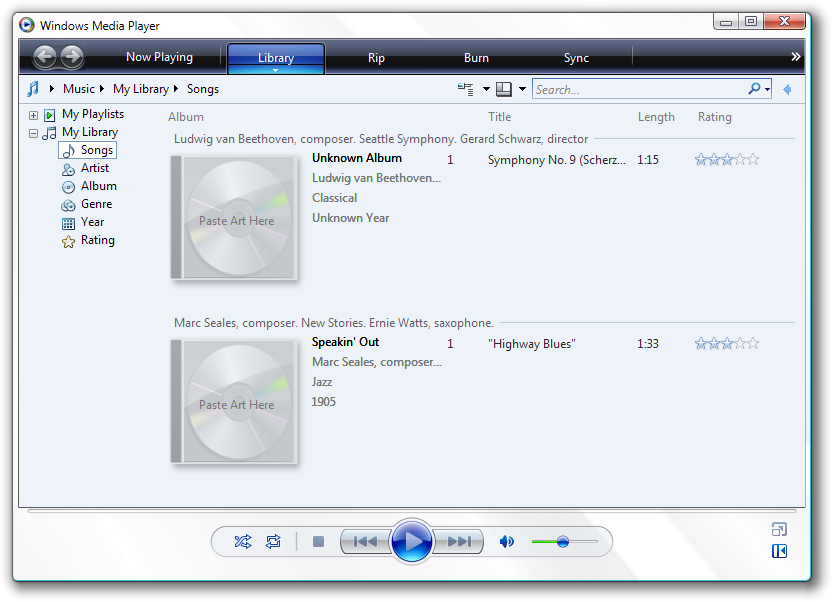The width and height of the screenshot is (832, 602).
Task: Click the My Library breadcrumb
Action: pos(141,89)
